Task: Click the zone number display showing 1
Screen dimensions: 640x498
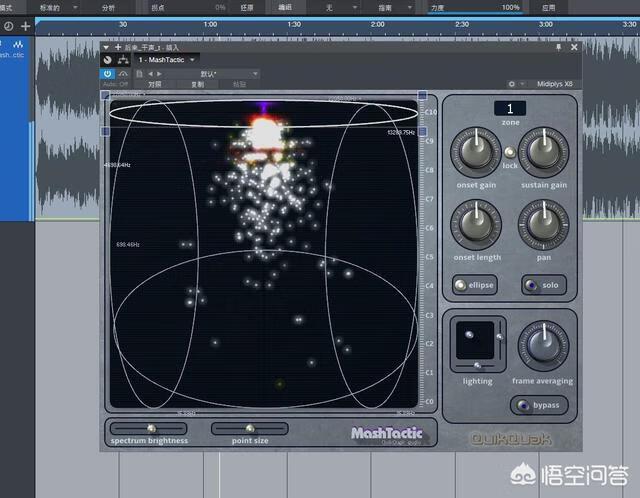Action: [510, 109]
